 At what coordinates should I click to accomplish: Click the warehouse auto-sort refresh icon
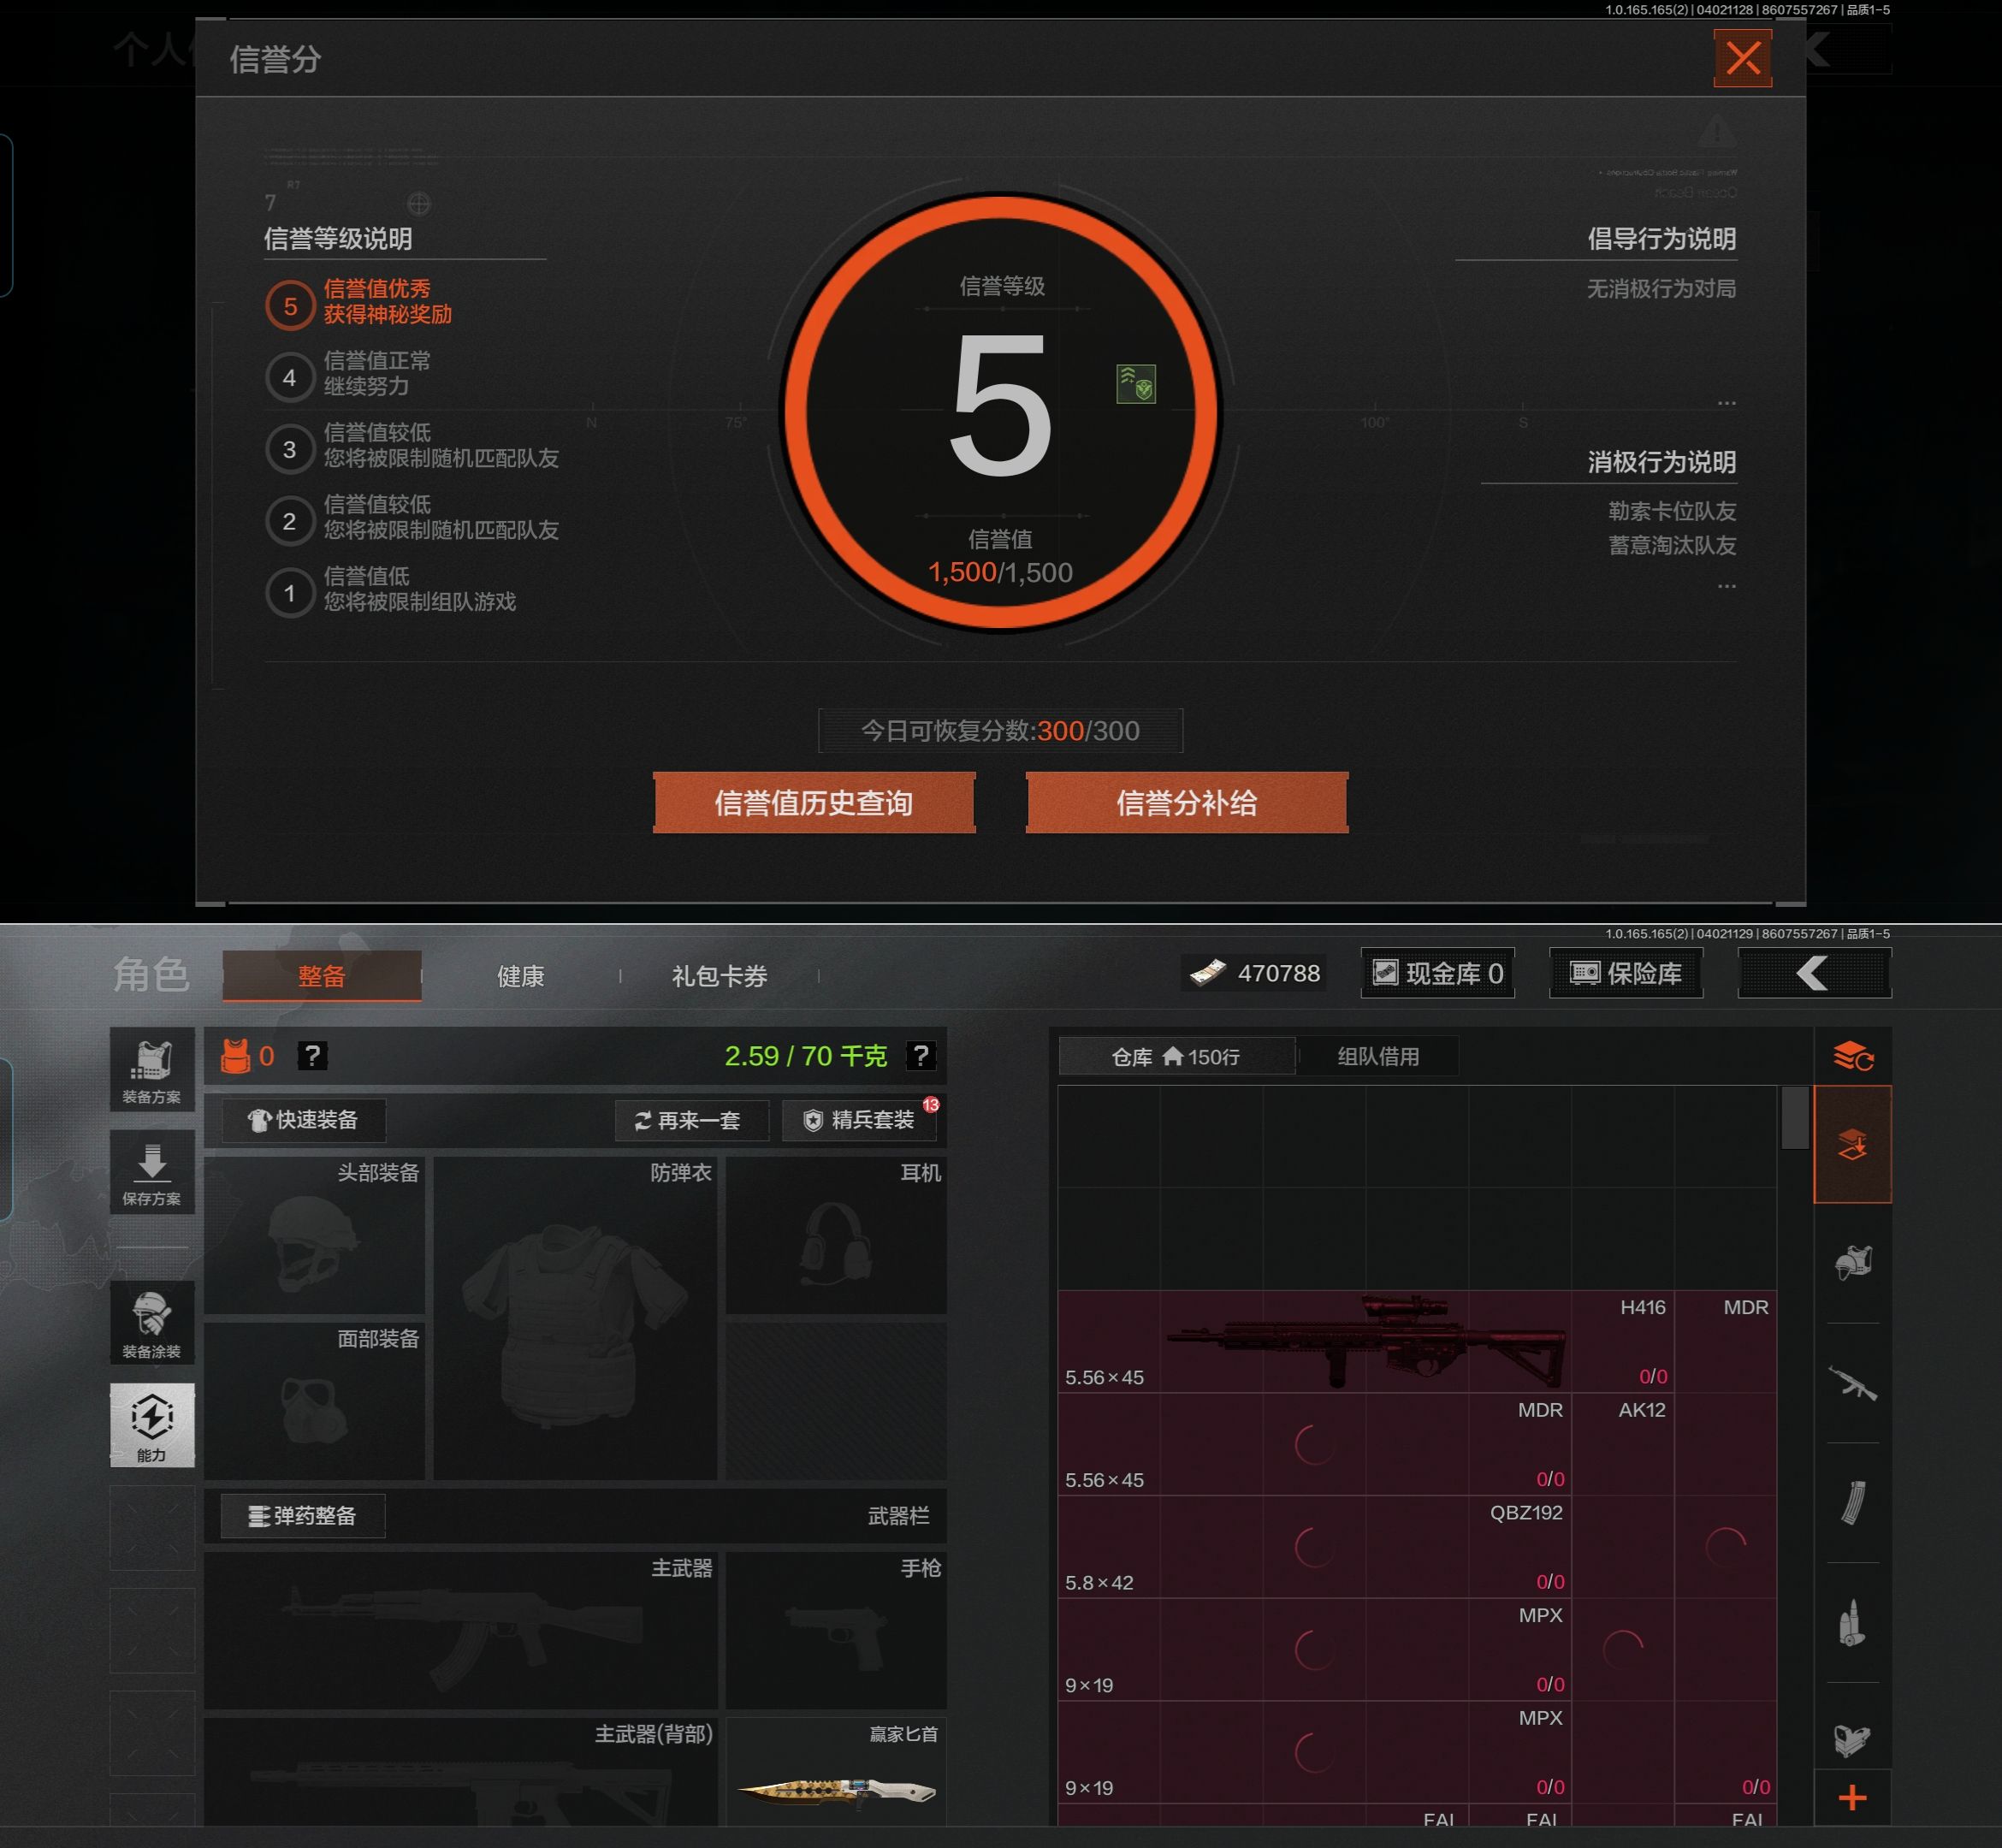click(x=1852, y=1056)
